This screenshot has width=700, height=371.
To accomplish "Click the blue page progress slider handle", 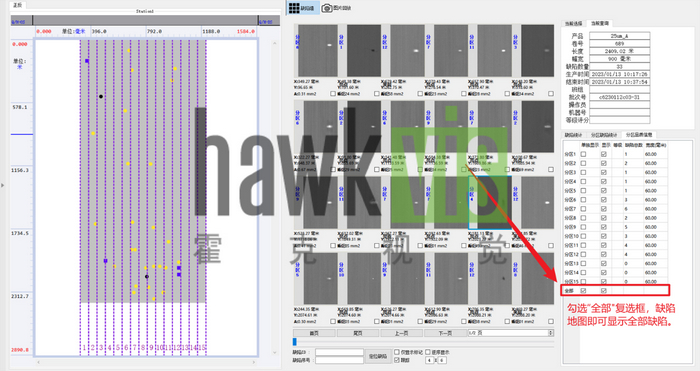I will 295,342.
